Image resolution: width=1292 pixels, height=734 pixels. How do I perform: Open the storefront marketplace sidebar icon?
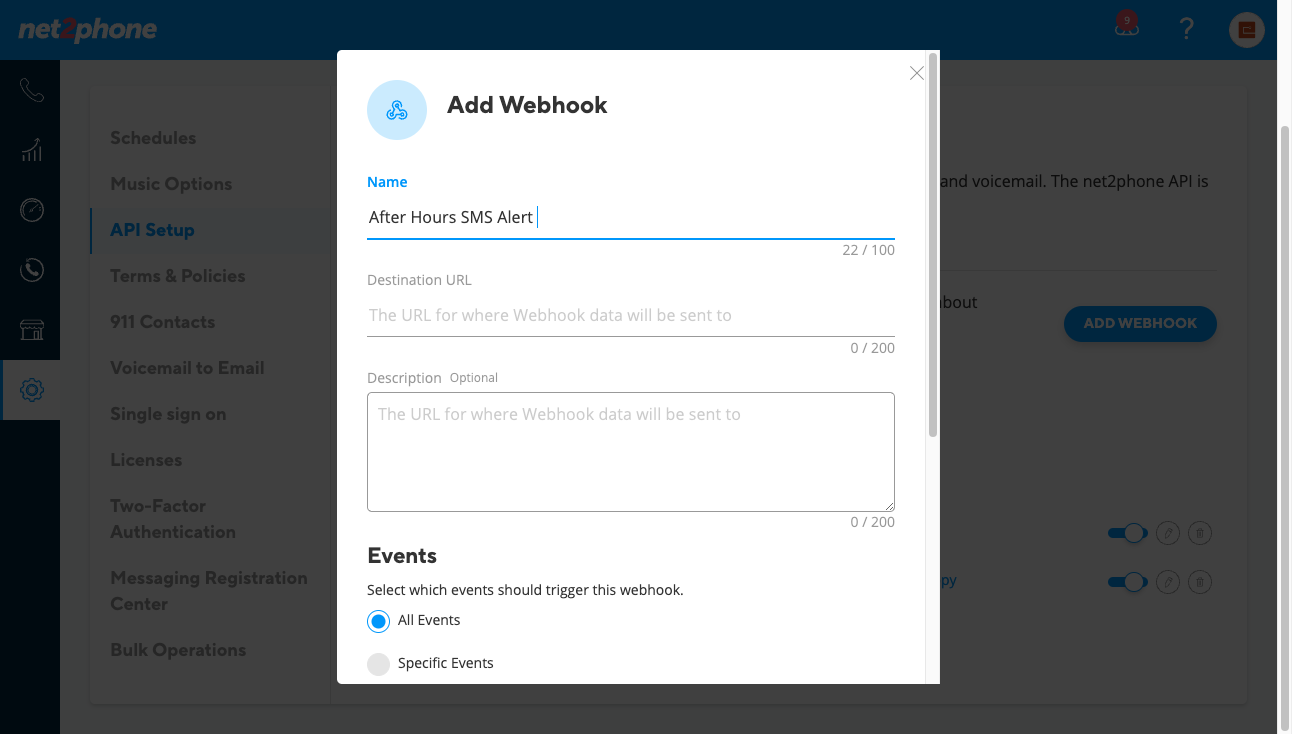point(31,330)
